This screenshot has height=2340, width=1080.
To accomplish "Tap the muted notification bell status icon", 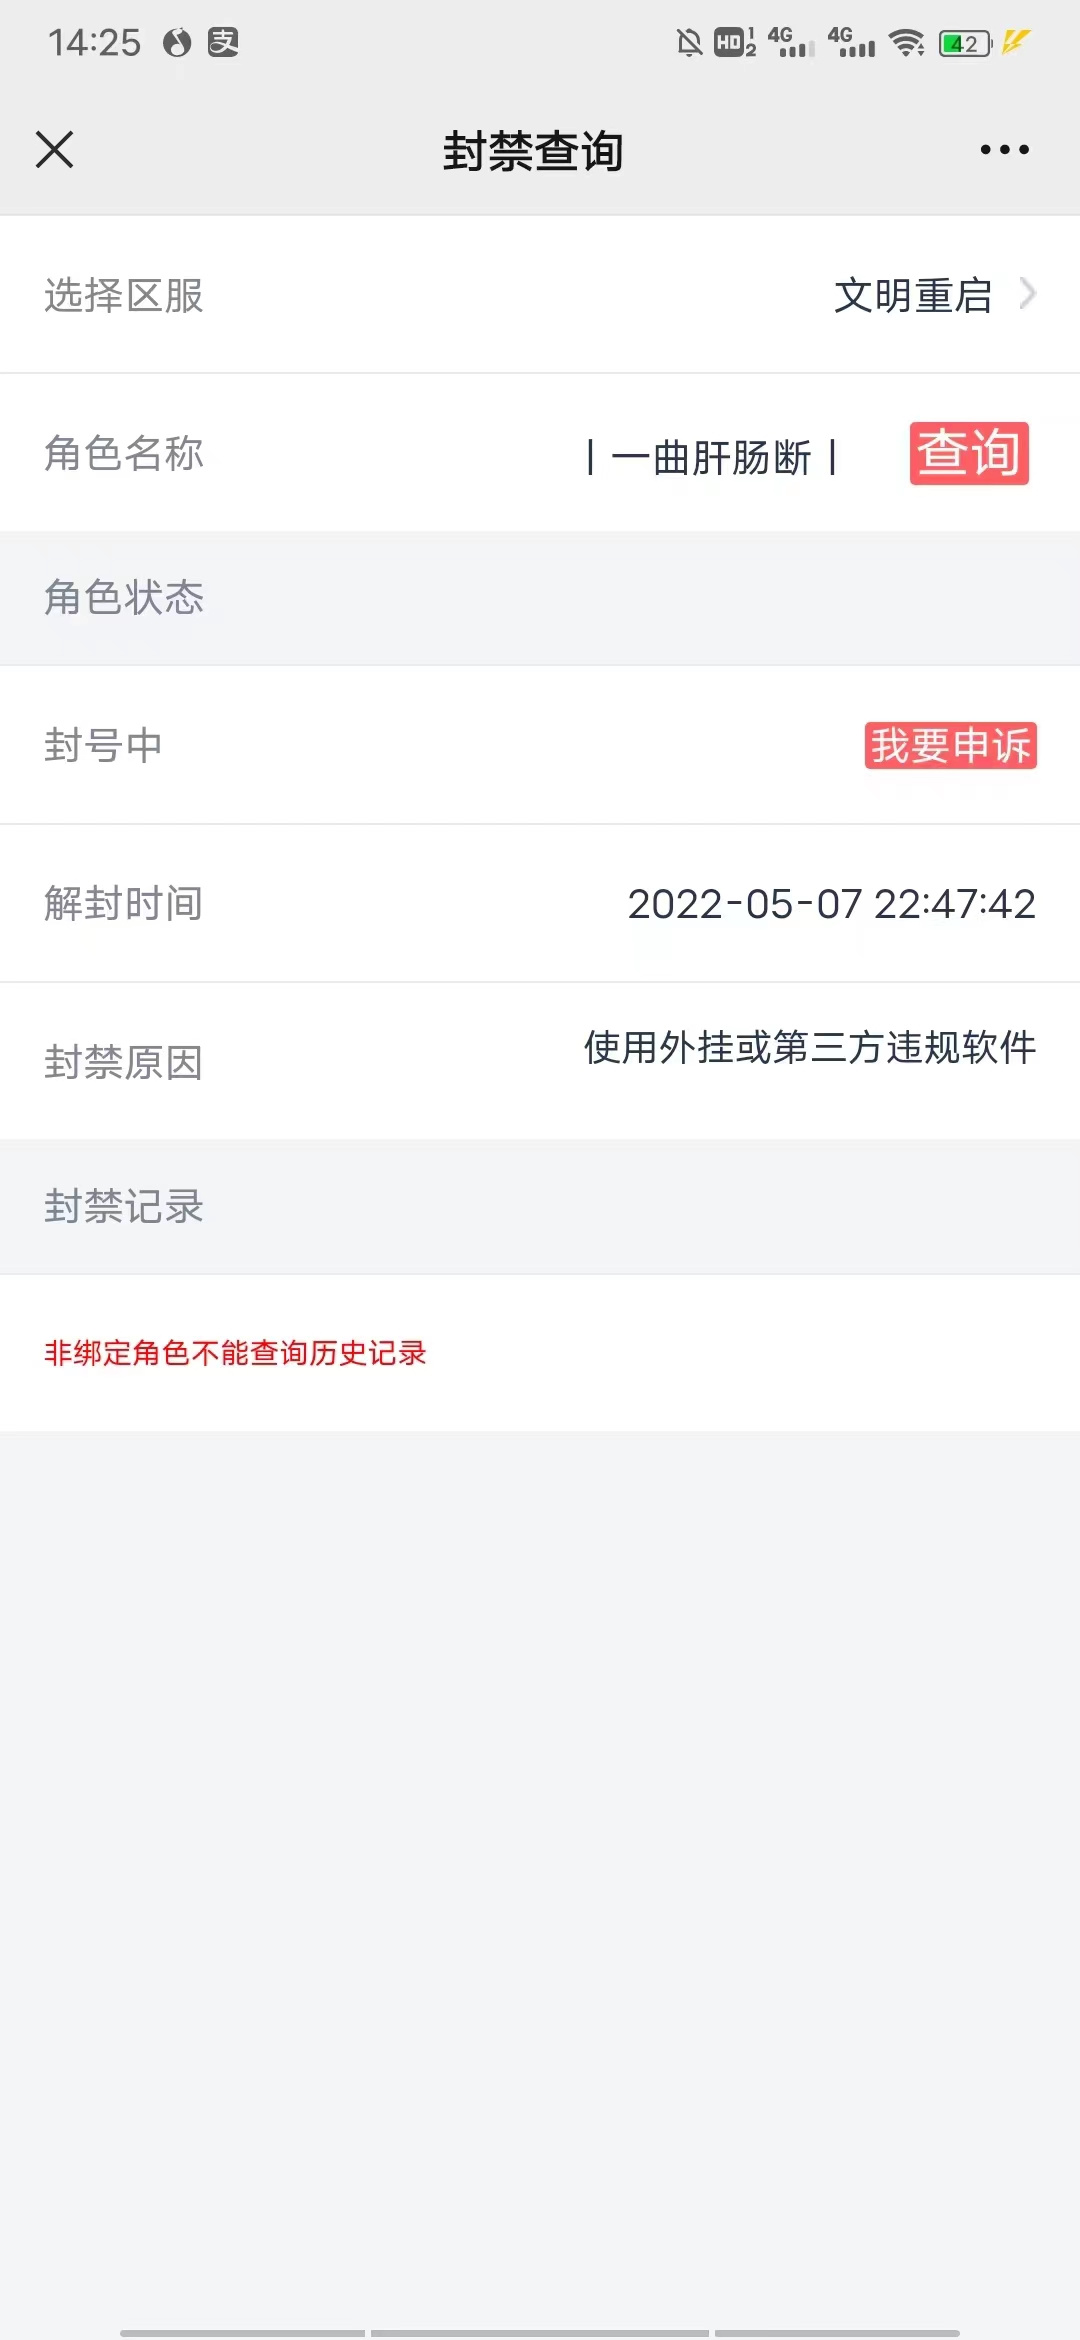I will point(689,43).
